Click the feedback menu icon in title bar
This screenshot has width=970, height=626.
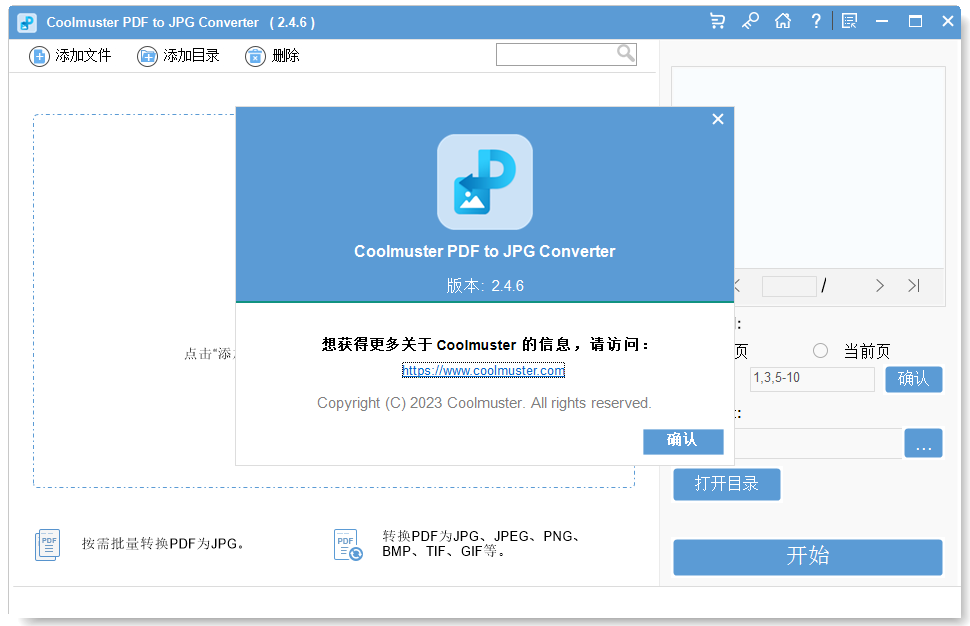(849, 22)
